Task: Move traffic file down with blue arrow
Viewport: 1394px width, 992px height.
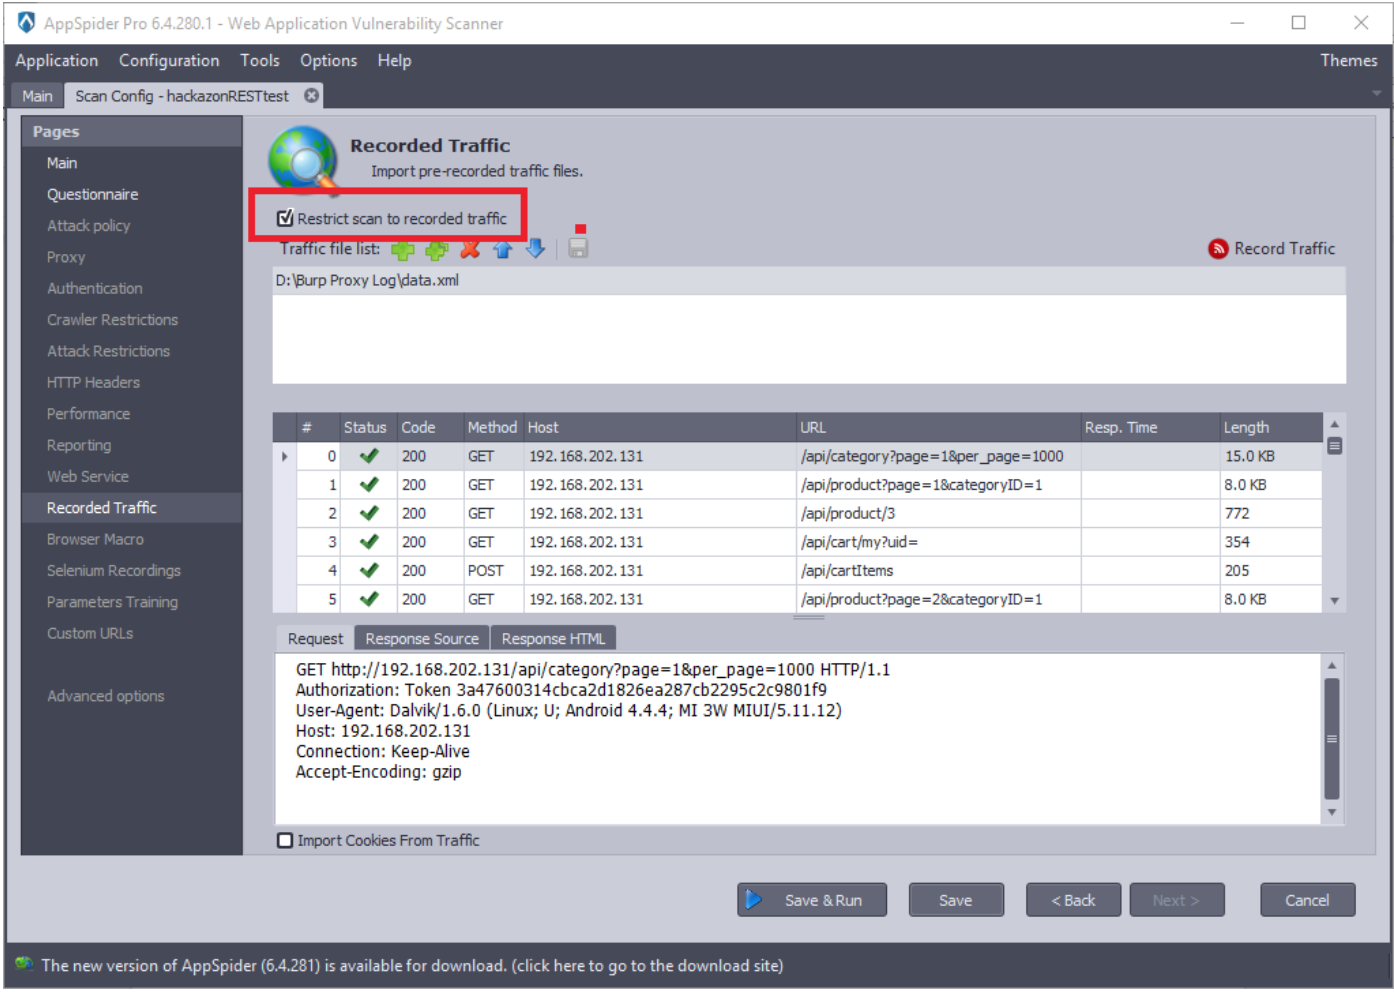Action: (x=536, y=248)
